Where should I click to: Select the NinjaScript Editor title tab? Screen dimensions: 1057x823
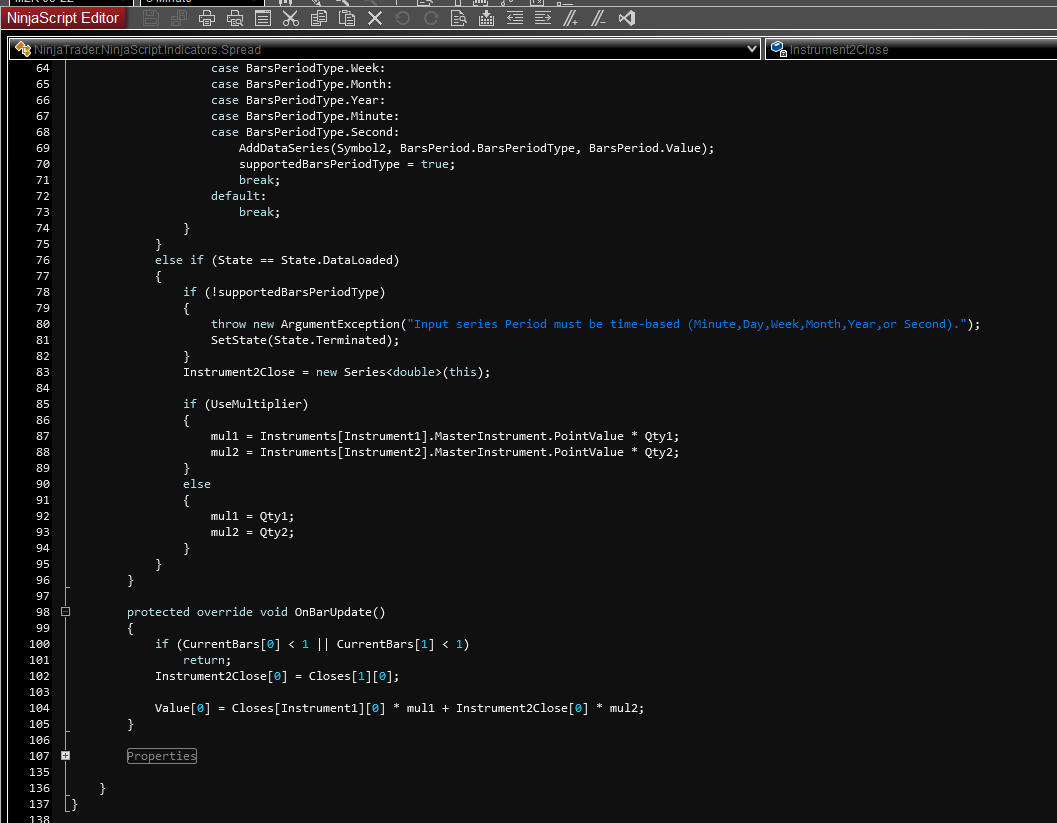(x=65, y=18)
